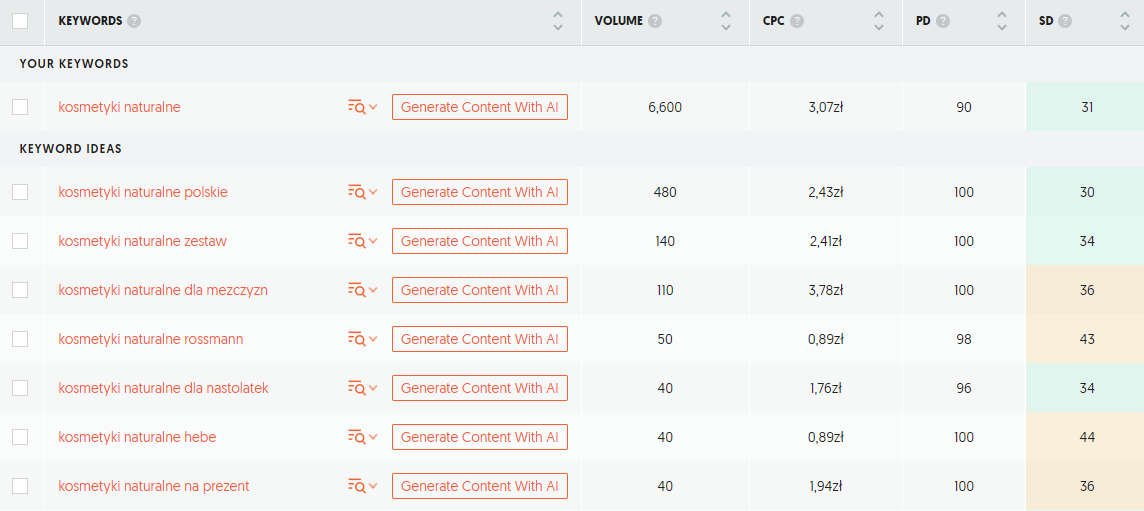This screenshot has height=511, width=1144.
Task: Open the kosmetyki naturalne hebe link
Action: tap(137, 437)
